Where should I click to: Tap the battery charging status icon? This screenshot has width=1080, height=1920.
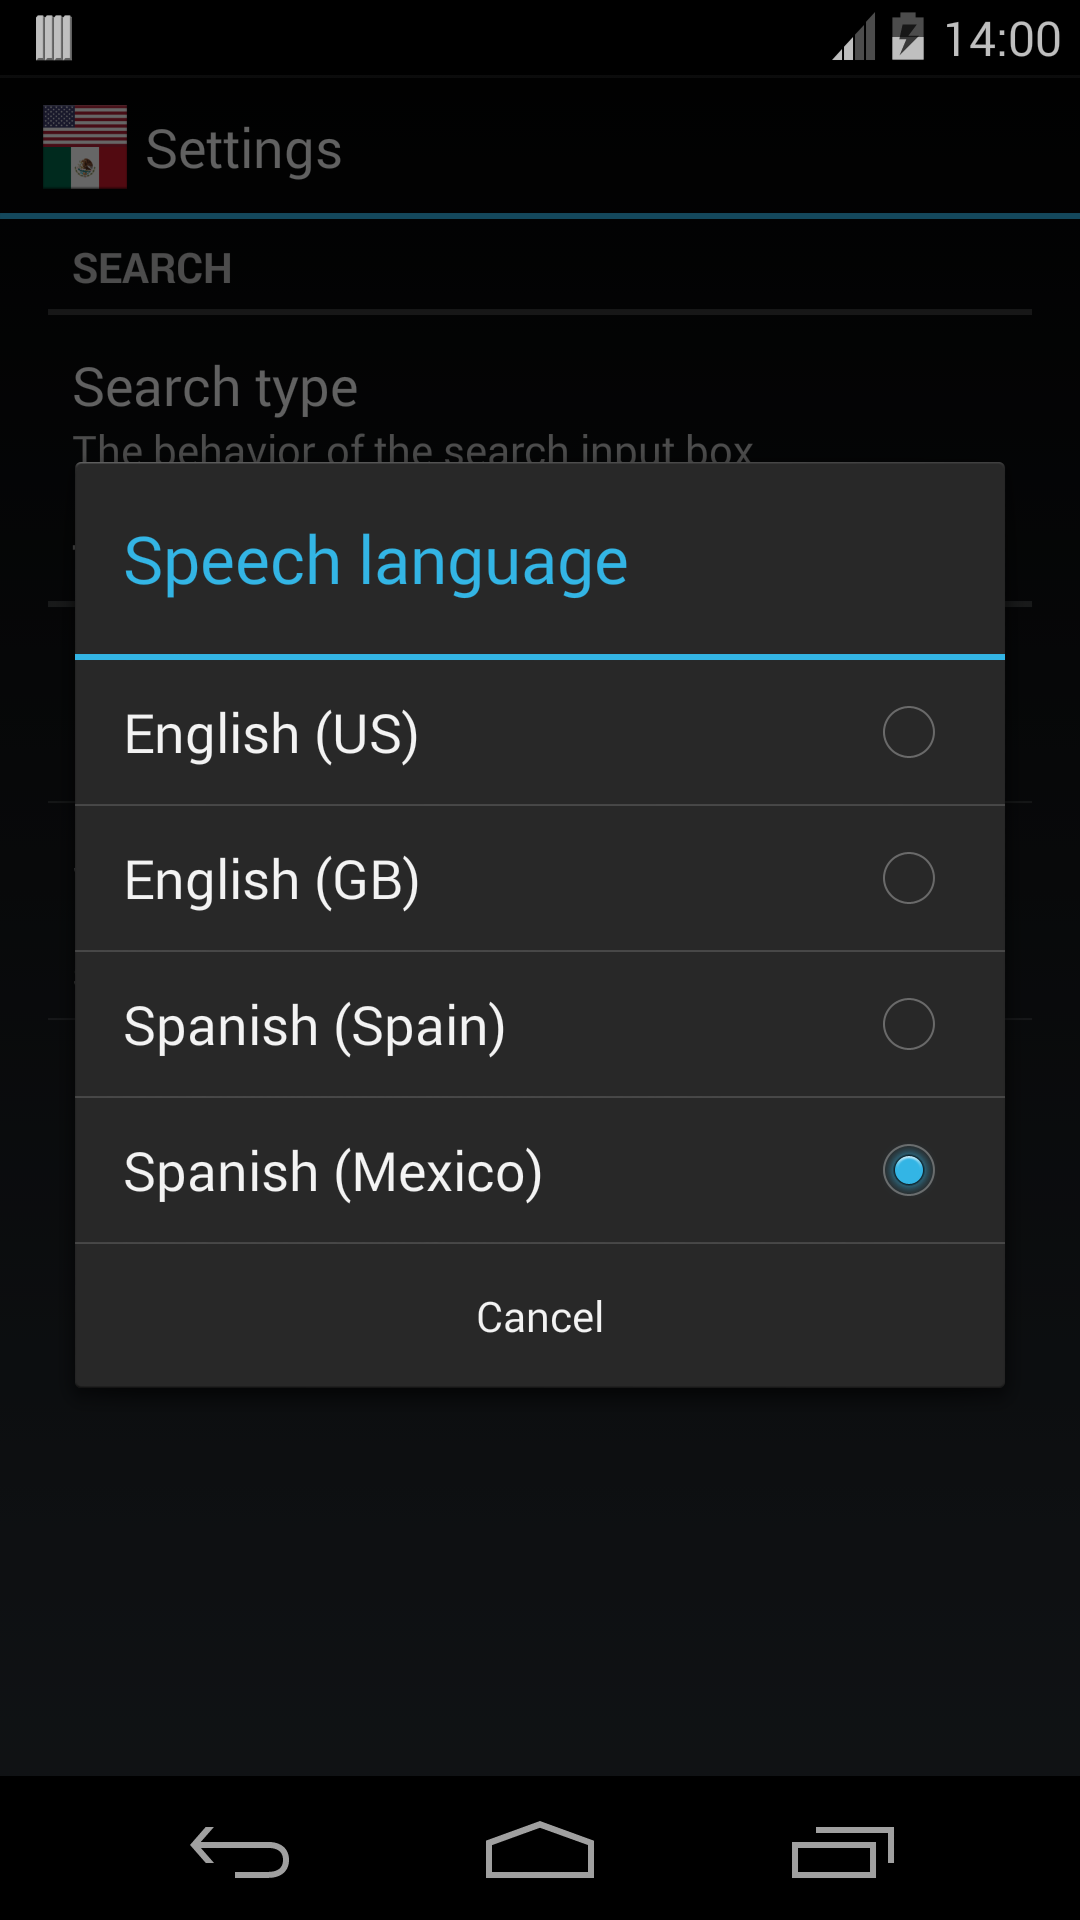coord(908,37)
